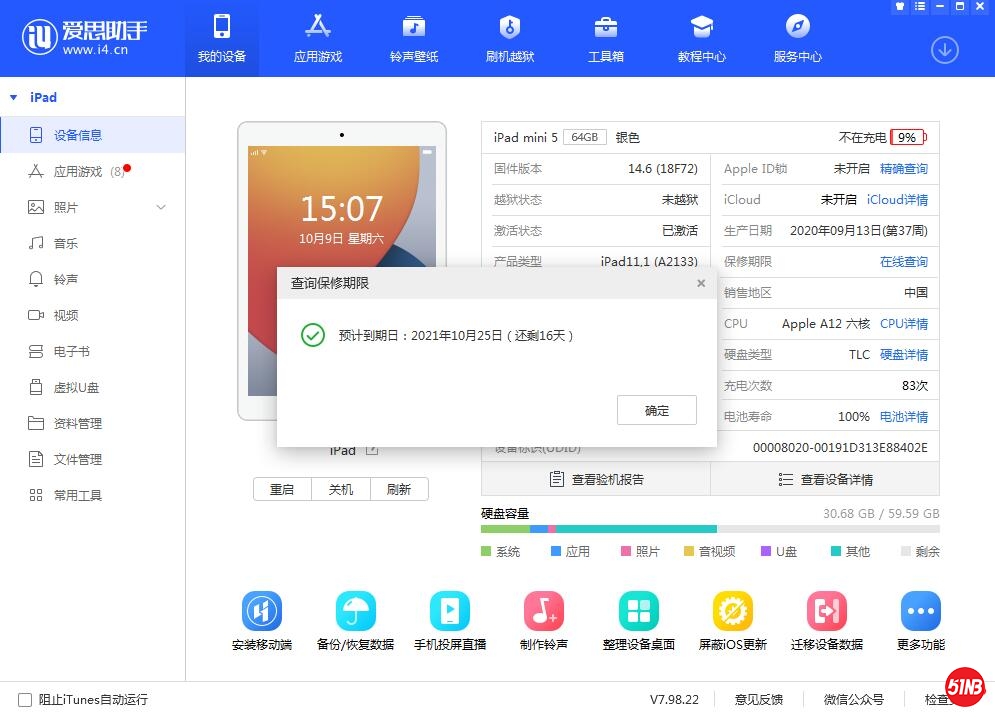Click 迁移设备数据 migrate data icon
This screenshot has height=717, width=995.
click(827, 611)
